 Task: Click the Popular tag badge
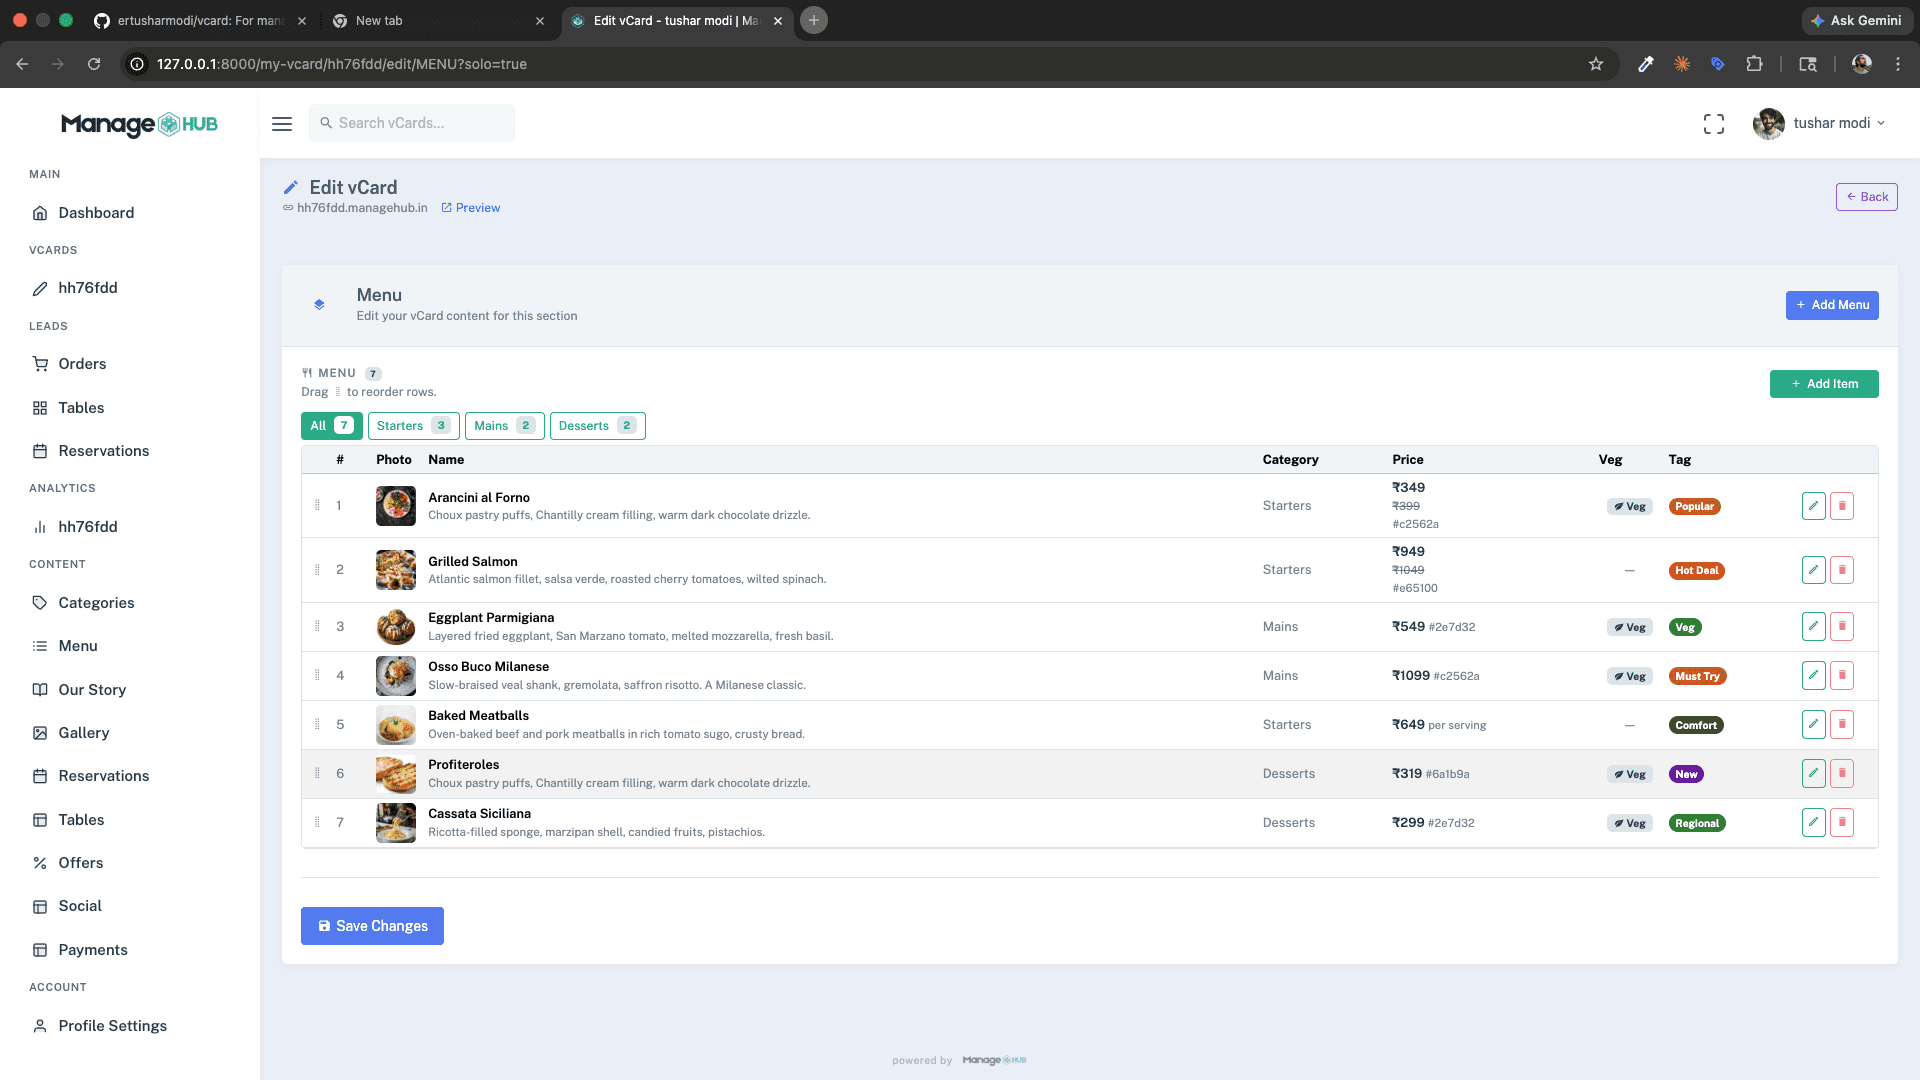1694,507
